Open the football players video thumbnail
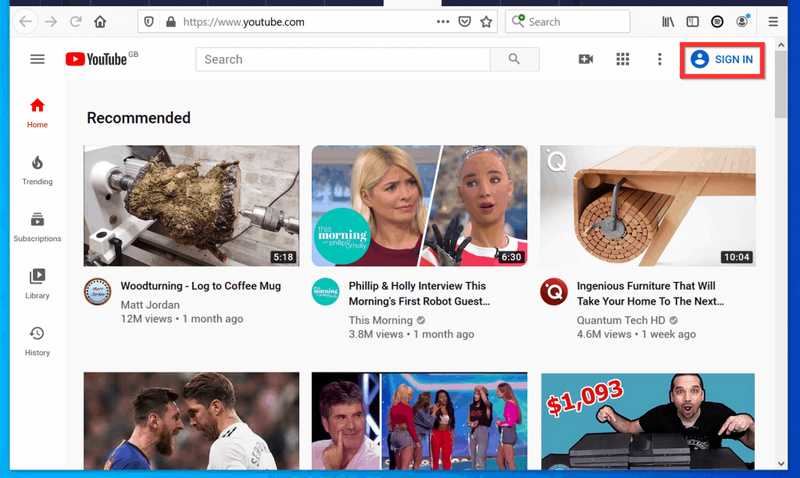This screenshot has height=478, width=800. click(191, 421)
